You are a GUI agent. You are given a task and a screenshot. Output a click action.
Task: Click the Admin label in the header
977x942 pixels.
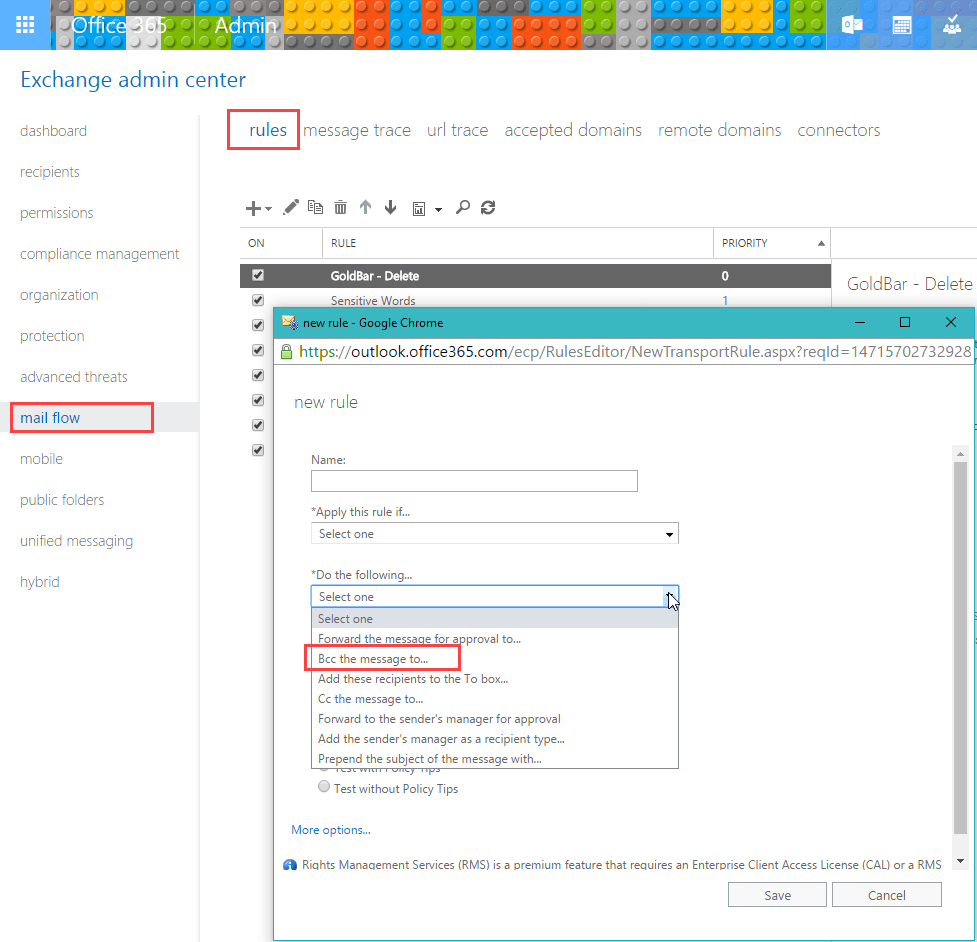pos(245,26)
